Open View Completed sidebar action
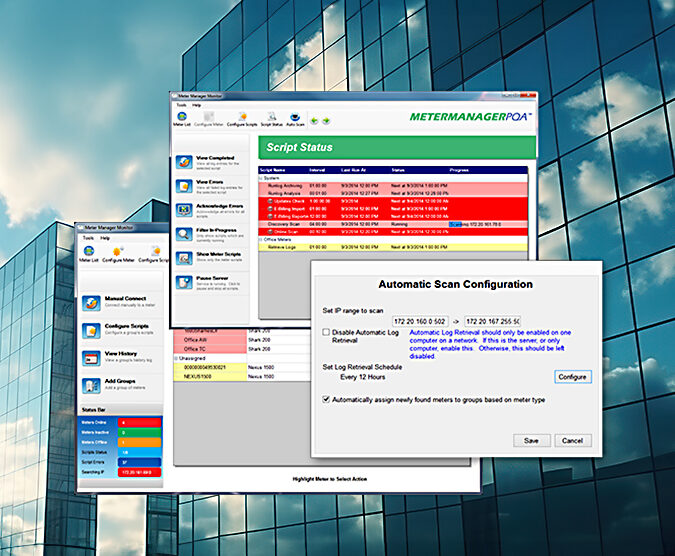This screenshot has width=675, height=556. (212, 163)
